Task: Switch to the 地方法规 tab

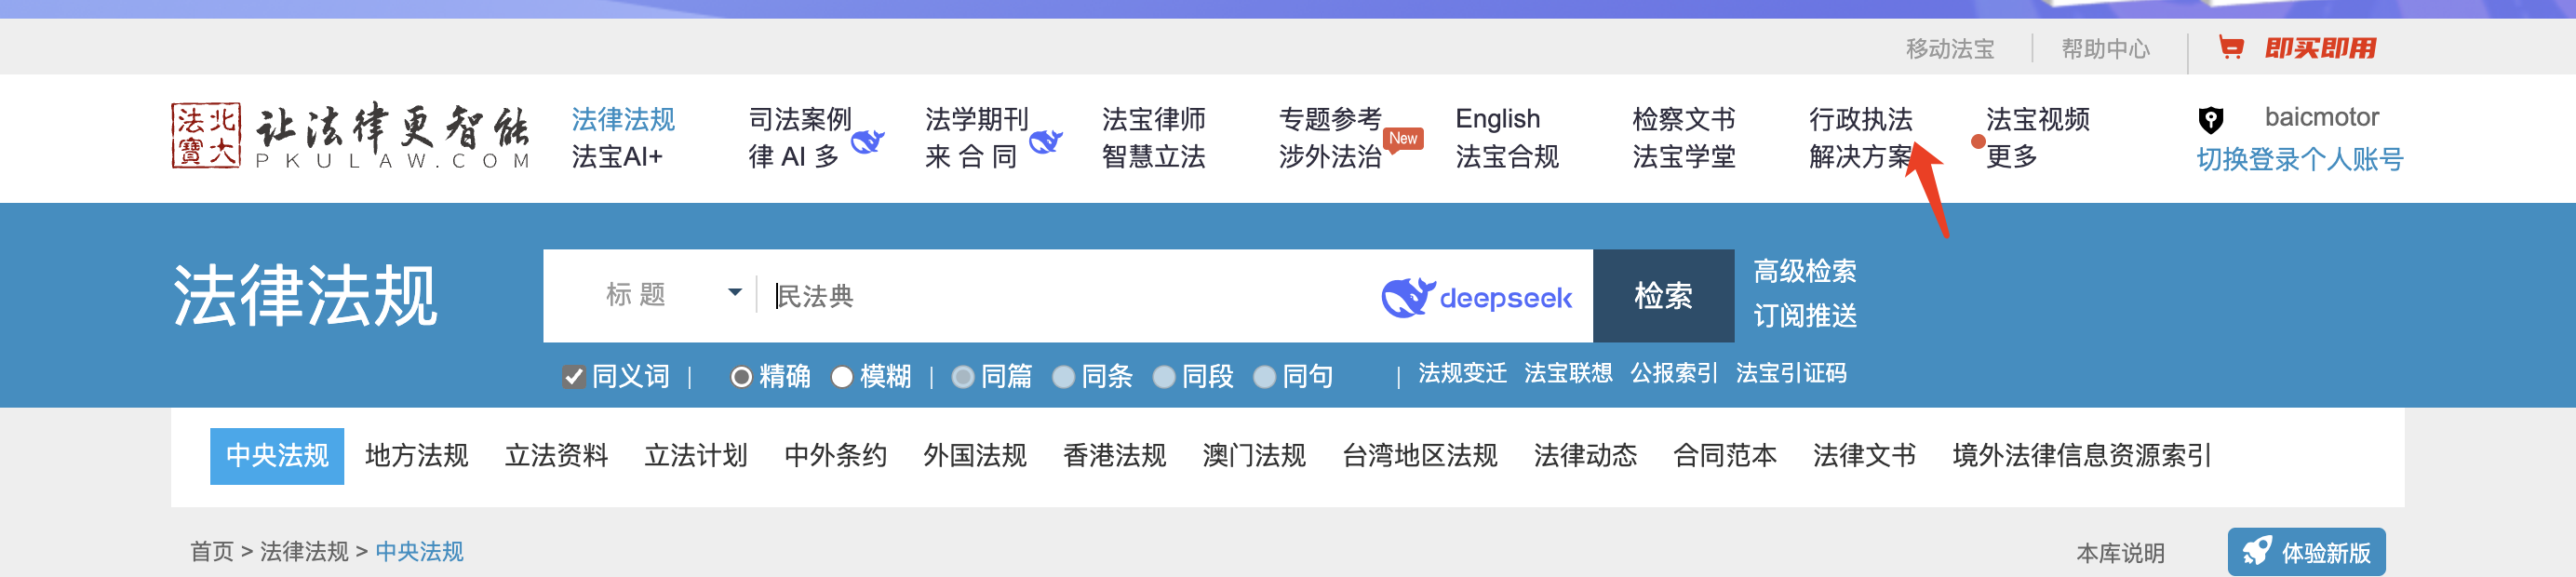Action: tap(416, 456)
